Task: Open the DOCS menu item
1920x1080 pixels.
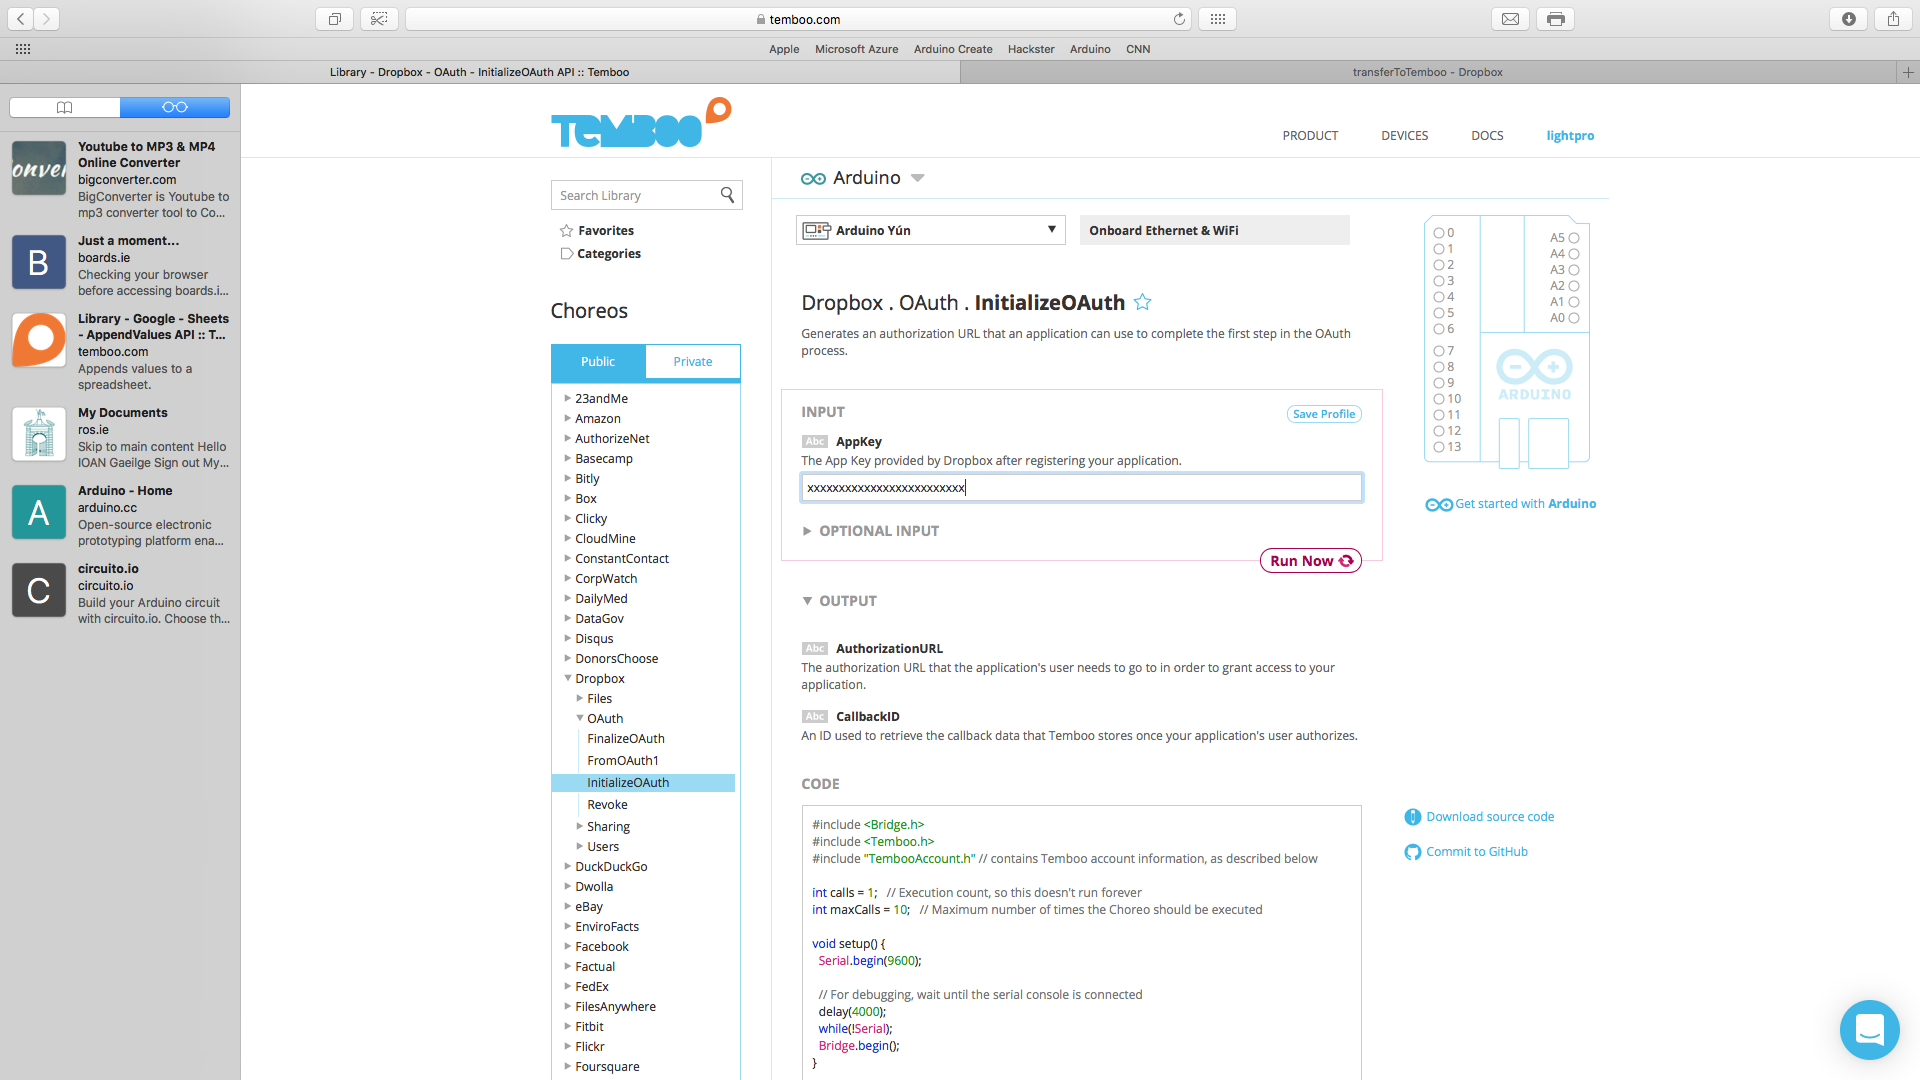Action: point(1486,136)
